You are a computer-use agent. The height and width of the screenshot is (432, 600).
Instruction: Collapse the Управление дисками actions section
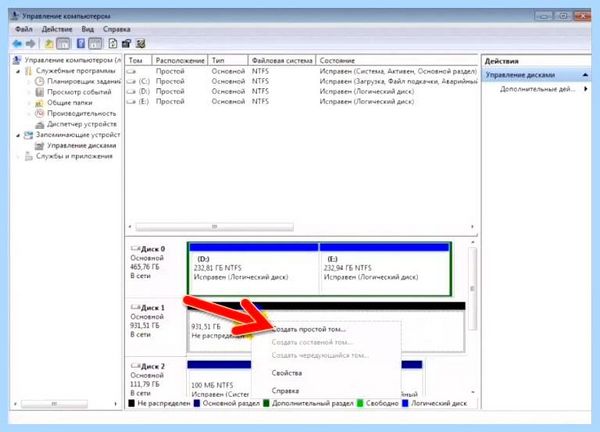(x=585, y=75)
